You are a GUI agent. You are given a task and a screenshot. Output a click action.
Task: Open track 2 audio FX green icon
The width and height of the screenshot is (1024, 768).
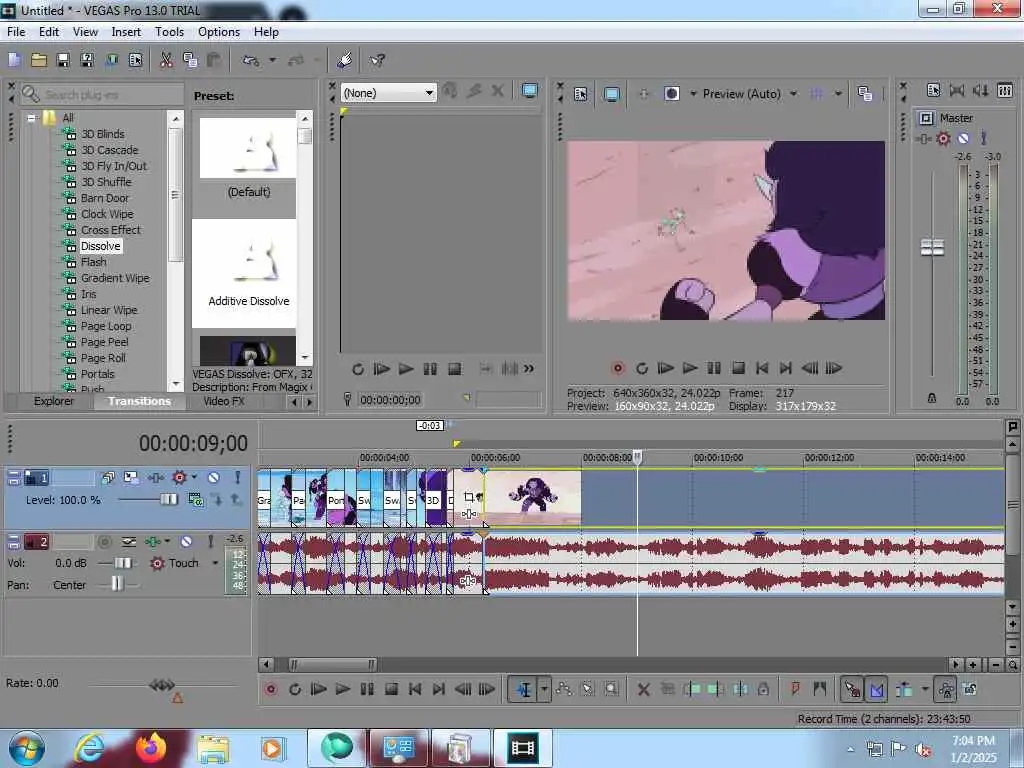coord(153,542)
